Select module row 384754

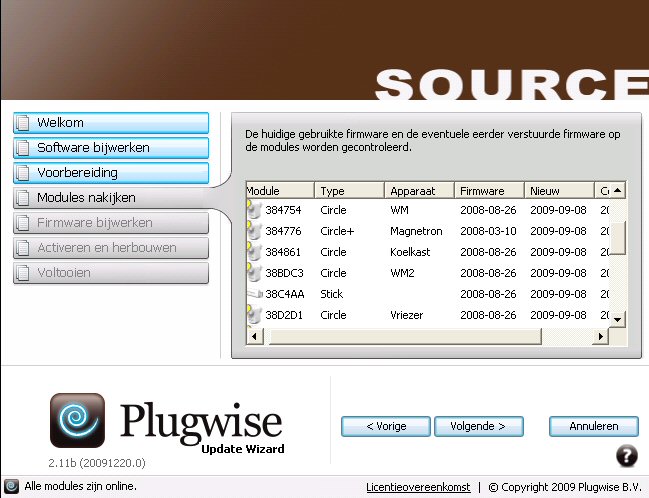[x=428, y=210]
